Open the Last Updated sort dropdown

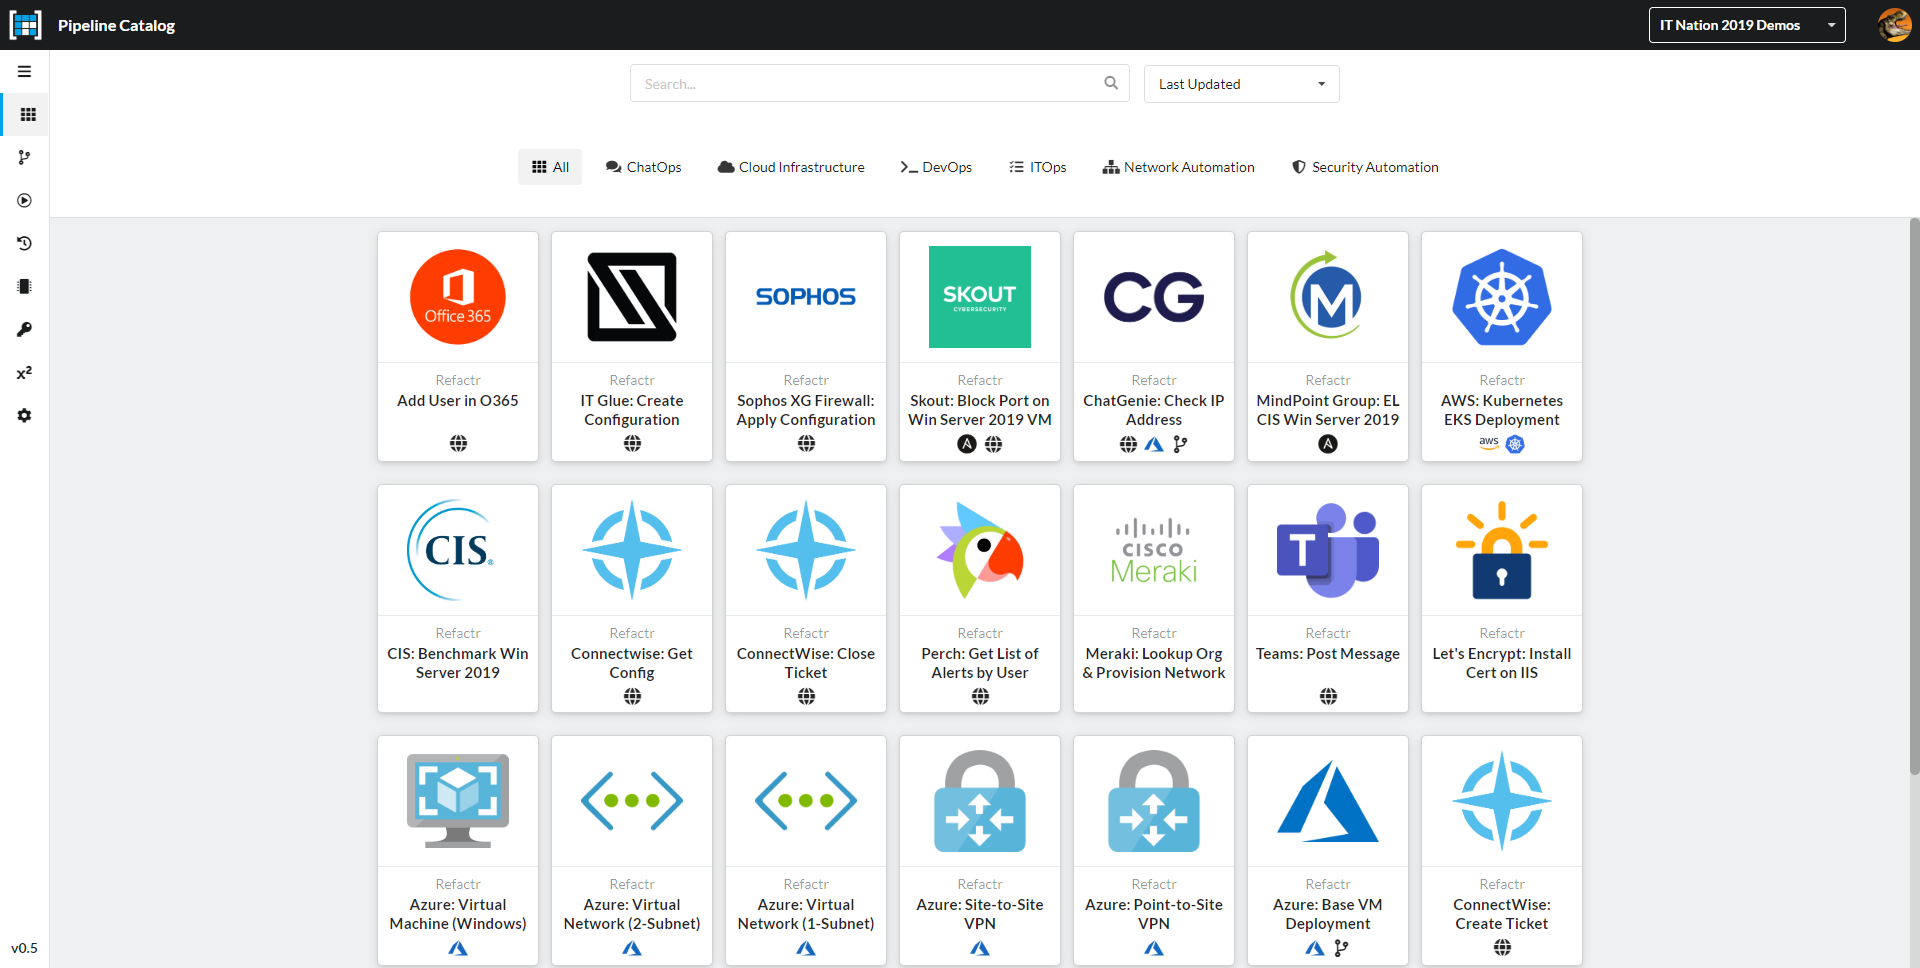click(x=1242, y=84)
